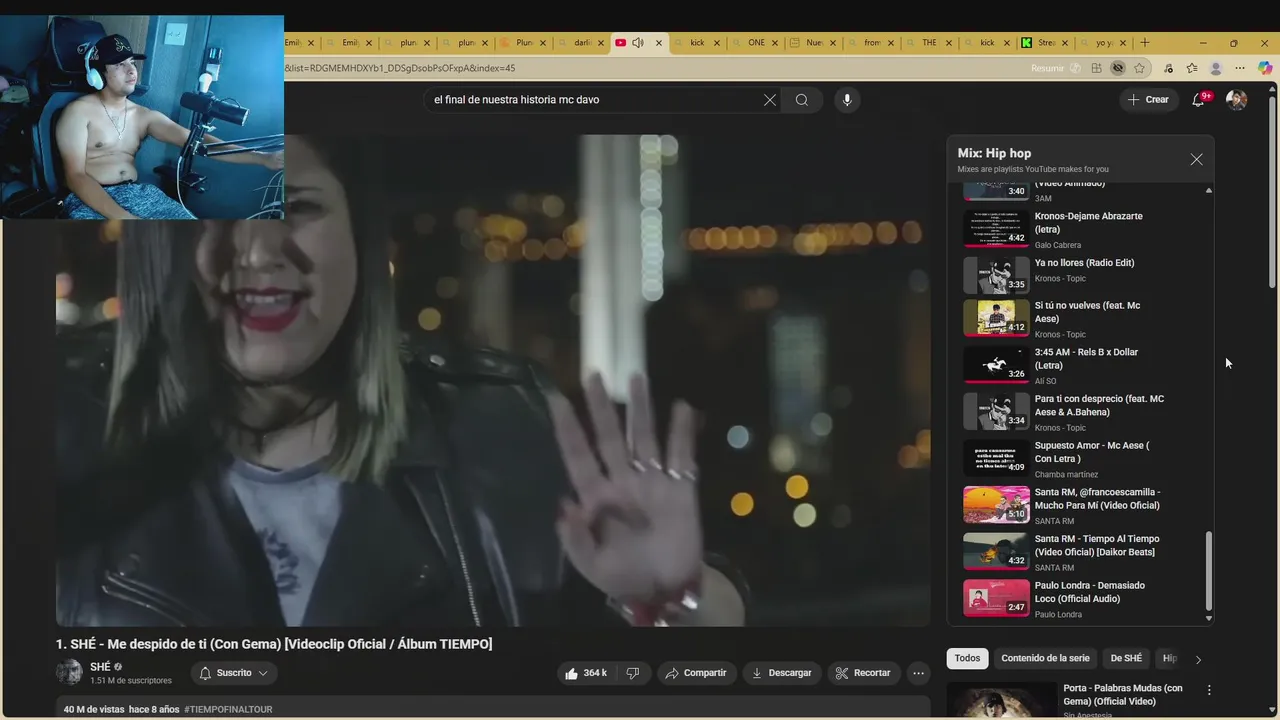Switch to the THE browser tab

[x=930, y=43]
